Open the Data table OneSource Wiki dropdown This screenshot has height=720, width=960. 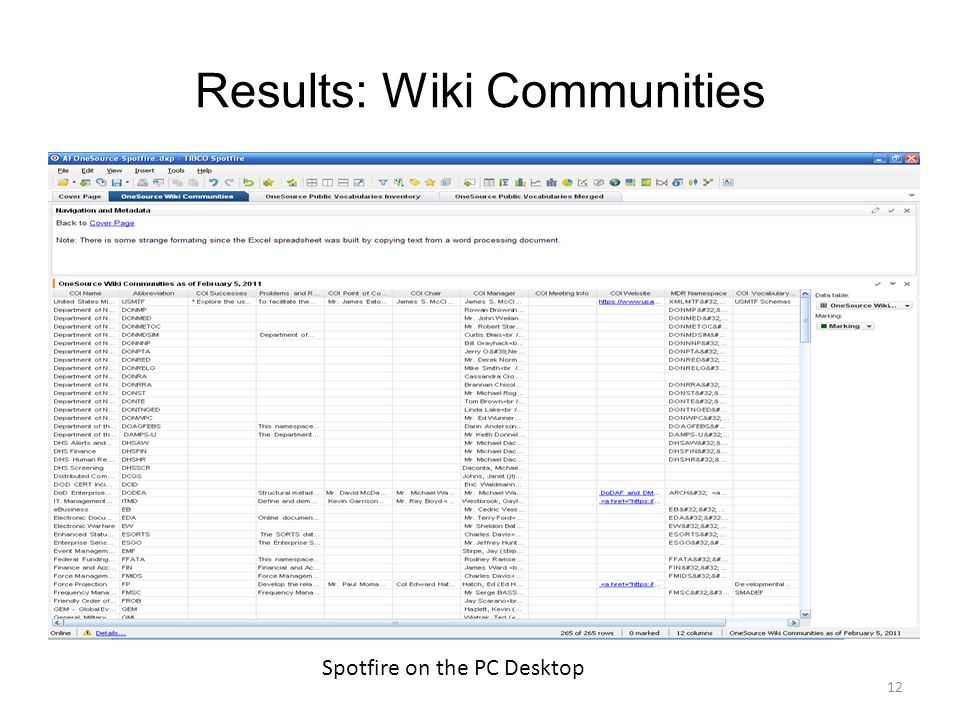pyautogui.click(x=864, y=306)
